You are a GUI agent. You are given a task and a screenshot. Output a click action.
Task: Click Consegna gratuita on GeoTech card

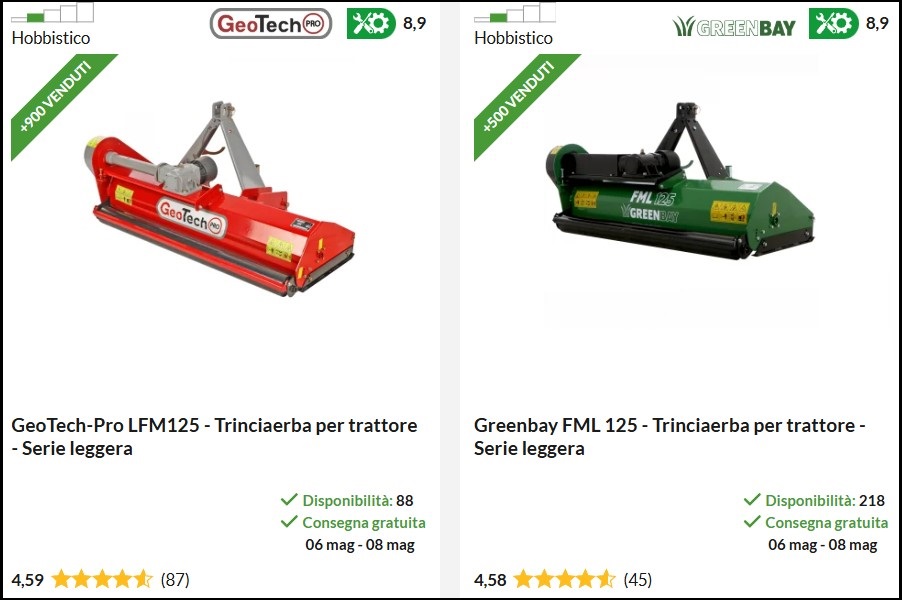click(364, 523)
